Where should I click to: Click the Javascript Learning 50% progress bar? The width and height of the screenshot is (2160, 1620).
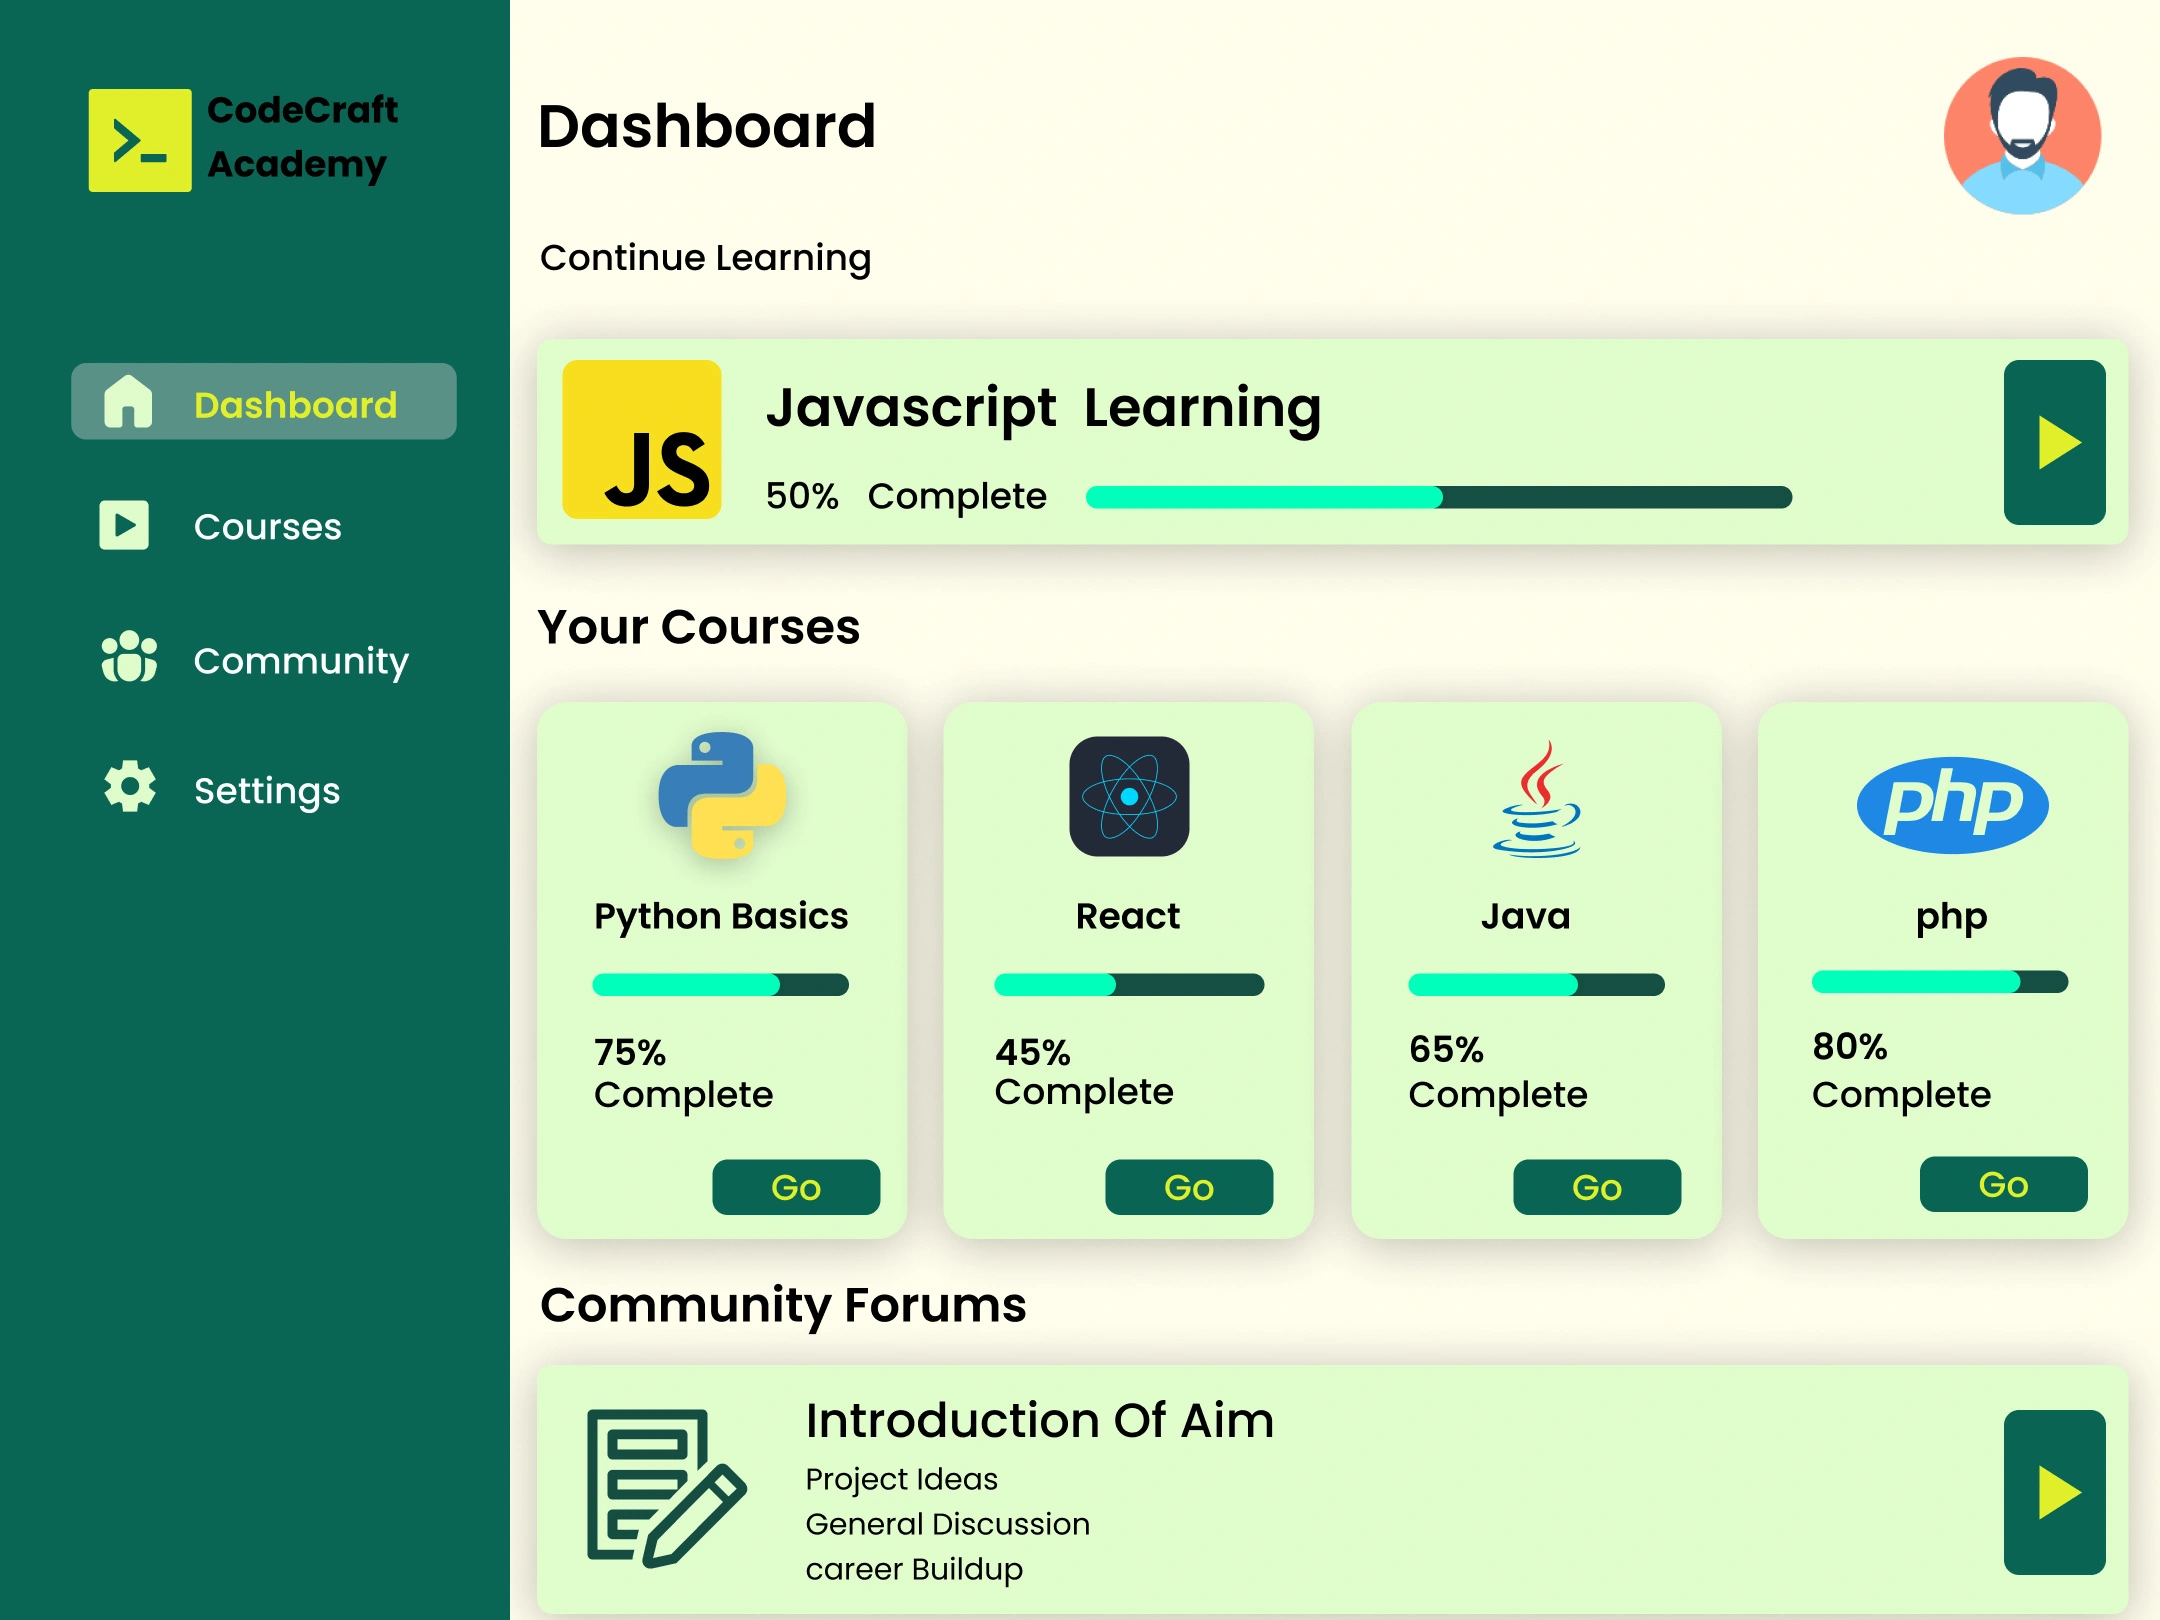click(1439, 497)
